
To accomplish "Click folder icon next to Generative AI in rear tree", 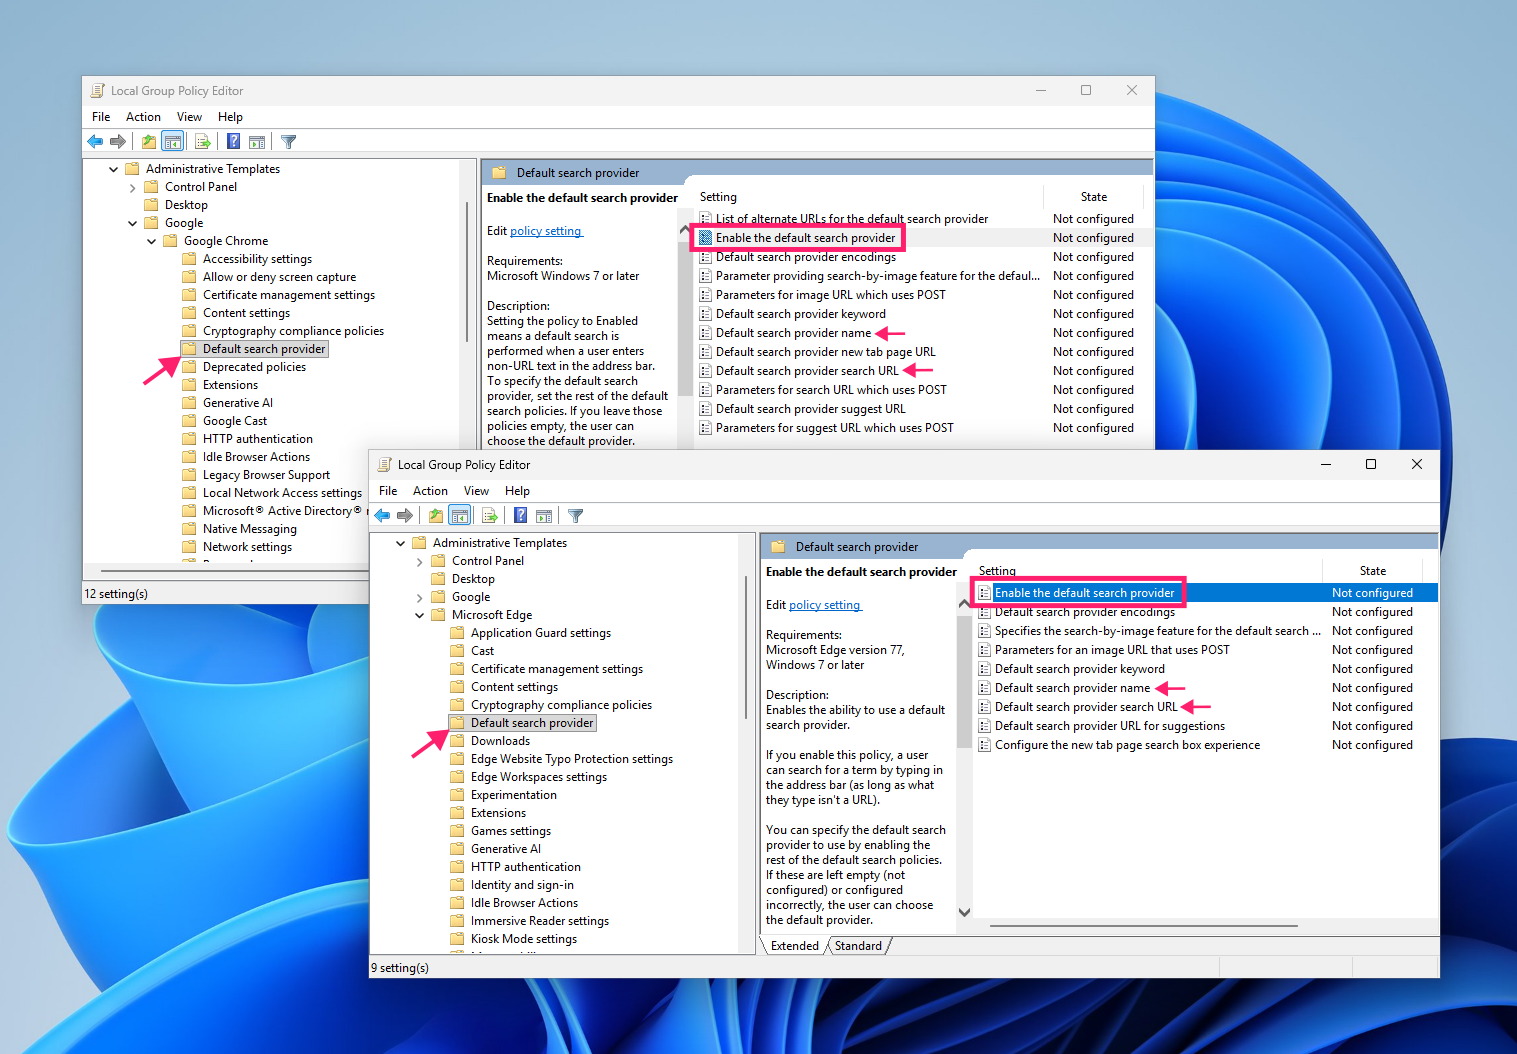I will pyautogui.click(x=189, y=403).
